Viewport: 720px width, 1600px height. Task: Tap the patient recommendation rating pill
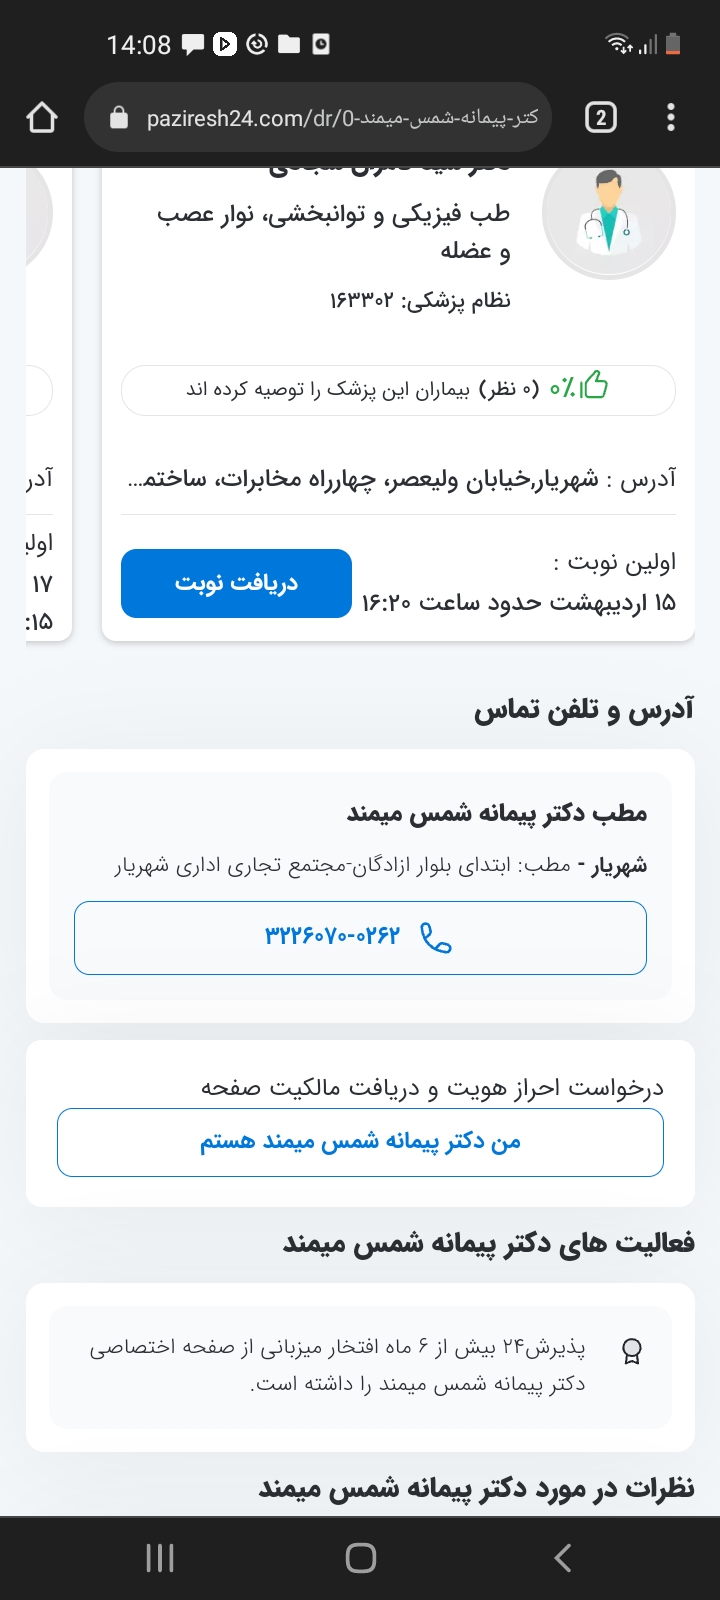point(398,389)
